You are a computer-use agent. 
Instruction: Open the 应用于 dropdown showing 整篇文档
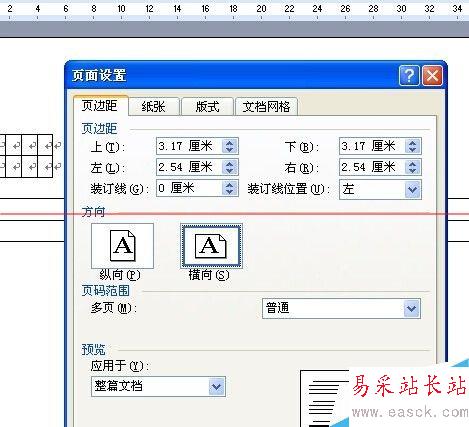pos(158,386)
